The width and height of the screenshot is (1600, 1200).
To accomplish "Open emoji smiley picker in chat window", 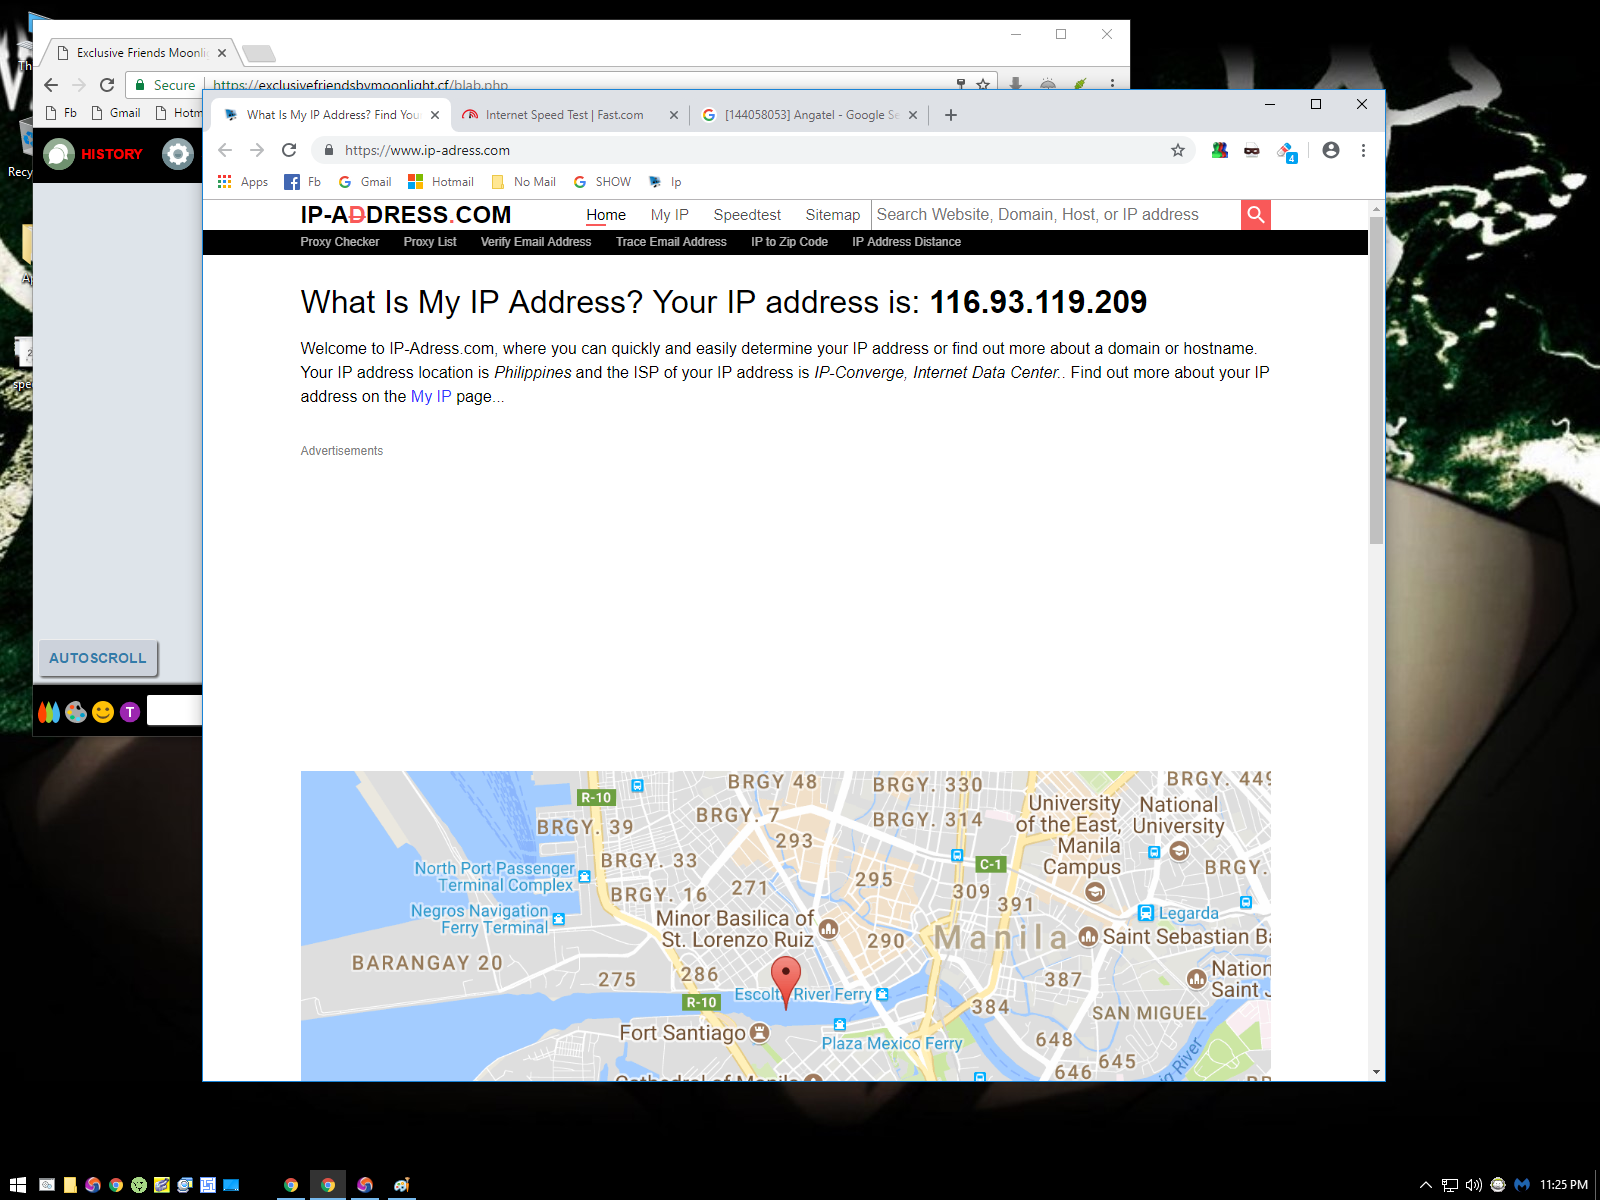I will pos(103,712).
